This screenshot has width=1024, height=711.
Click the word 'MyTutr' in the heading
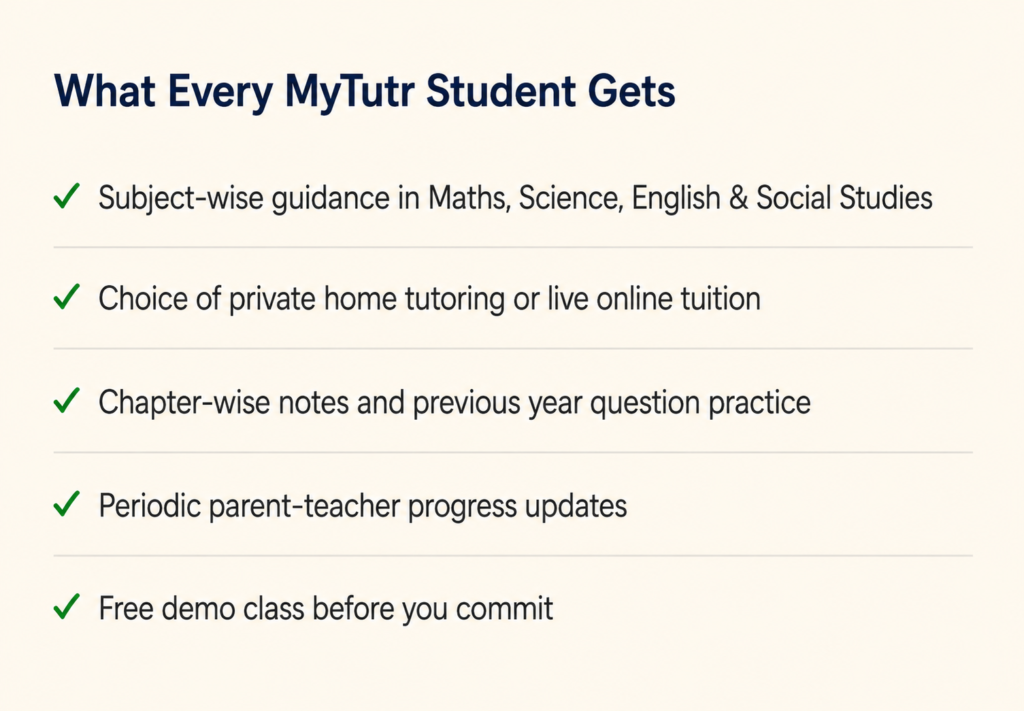tap(349, 92)
